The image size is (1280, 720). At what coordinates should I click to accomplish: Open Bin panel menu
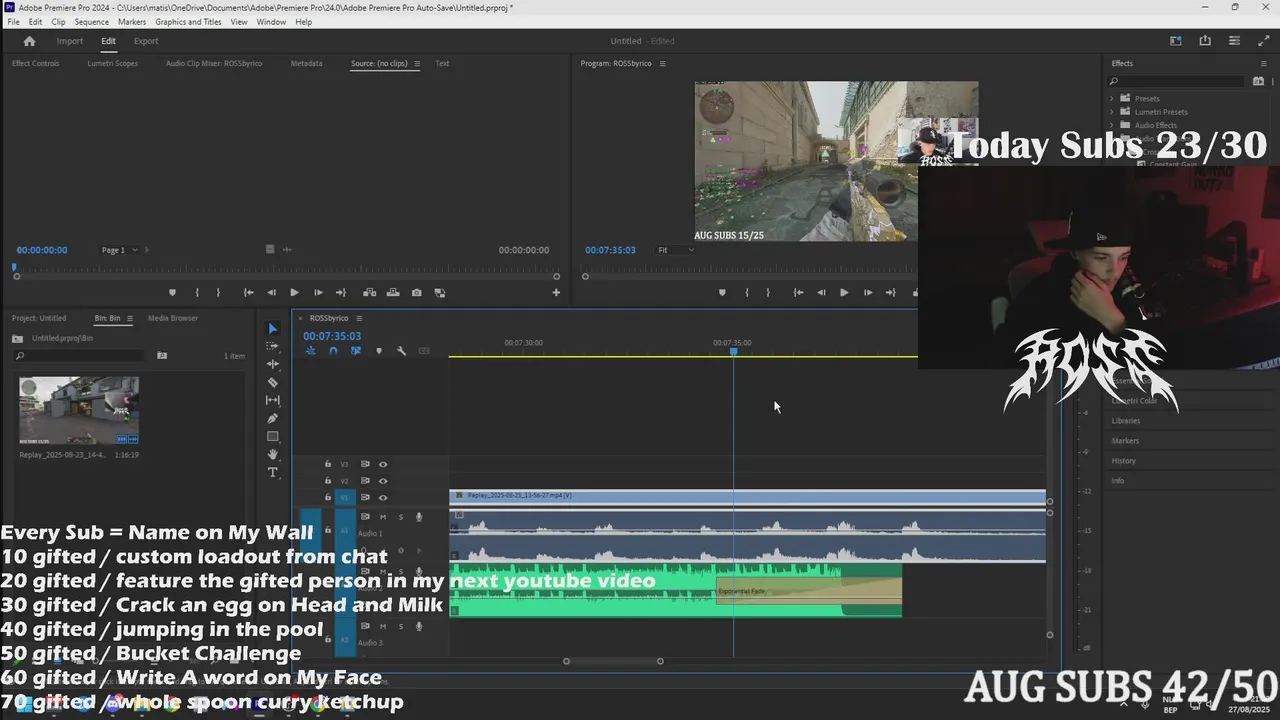[129, 318]
